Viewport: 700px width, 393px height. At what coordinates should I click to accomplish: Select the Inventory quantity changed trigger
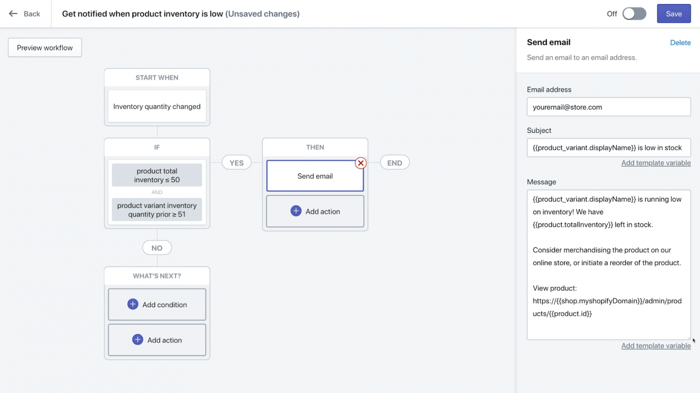157,107
